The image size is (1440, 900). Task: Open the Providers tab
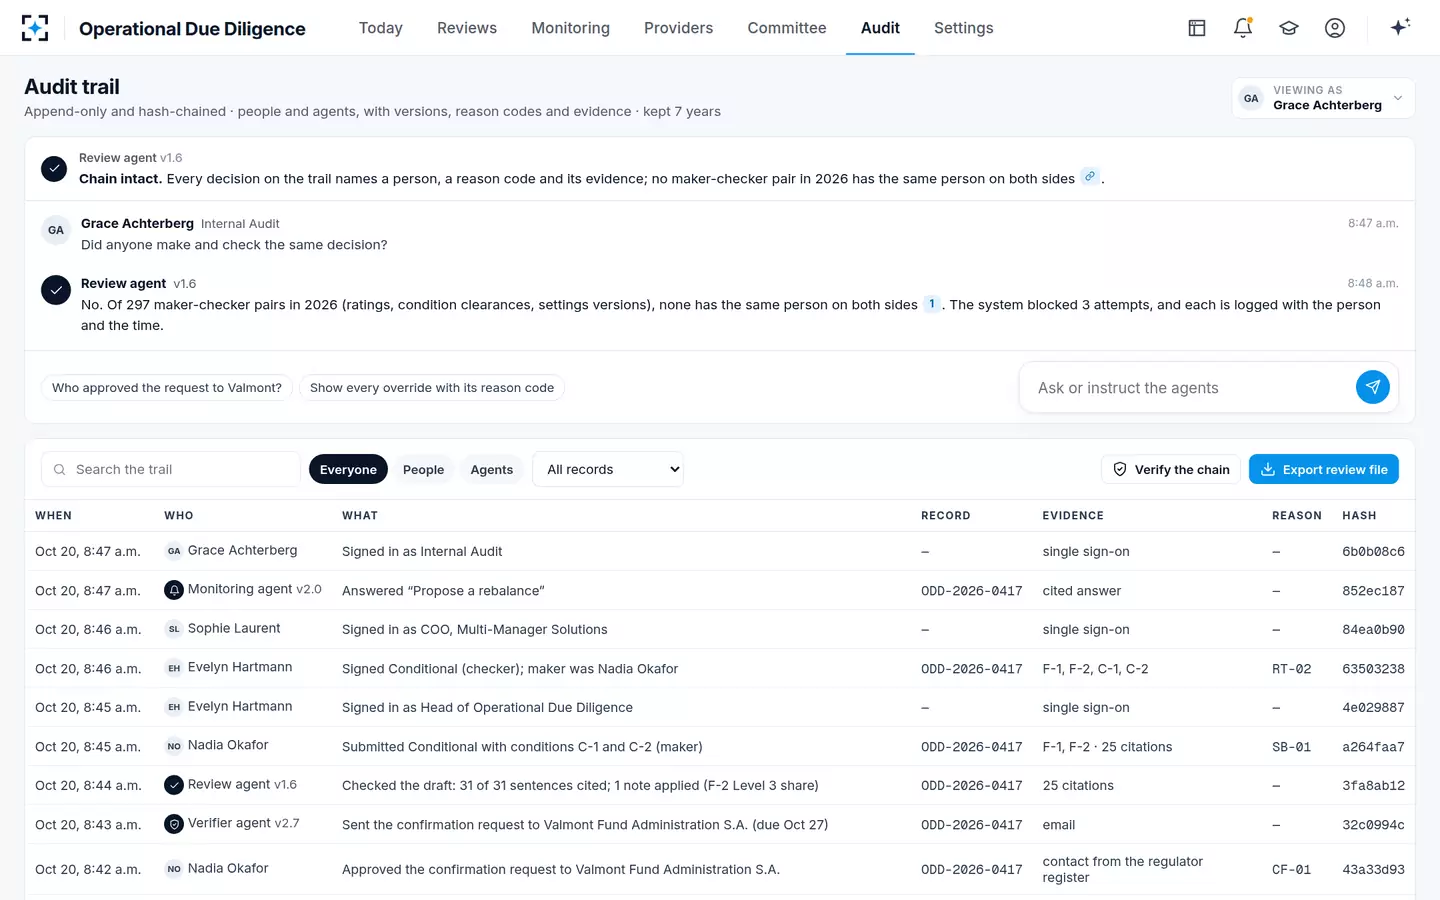click(679, 28)
